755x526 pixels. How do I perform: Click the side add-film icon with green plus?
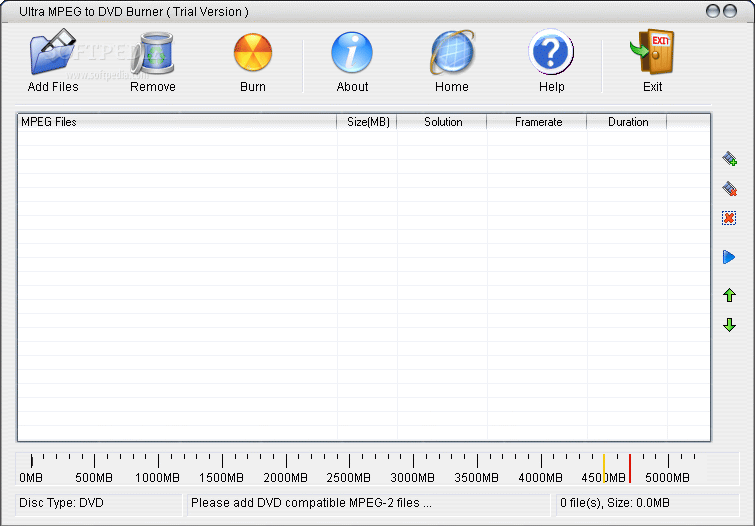pos(729,158)
